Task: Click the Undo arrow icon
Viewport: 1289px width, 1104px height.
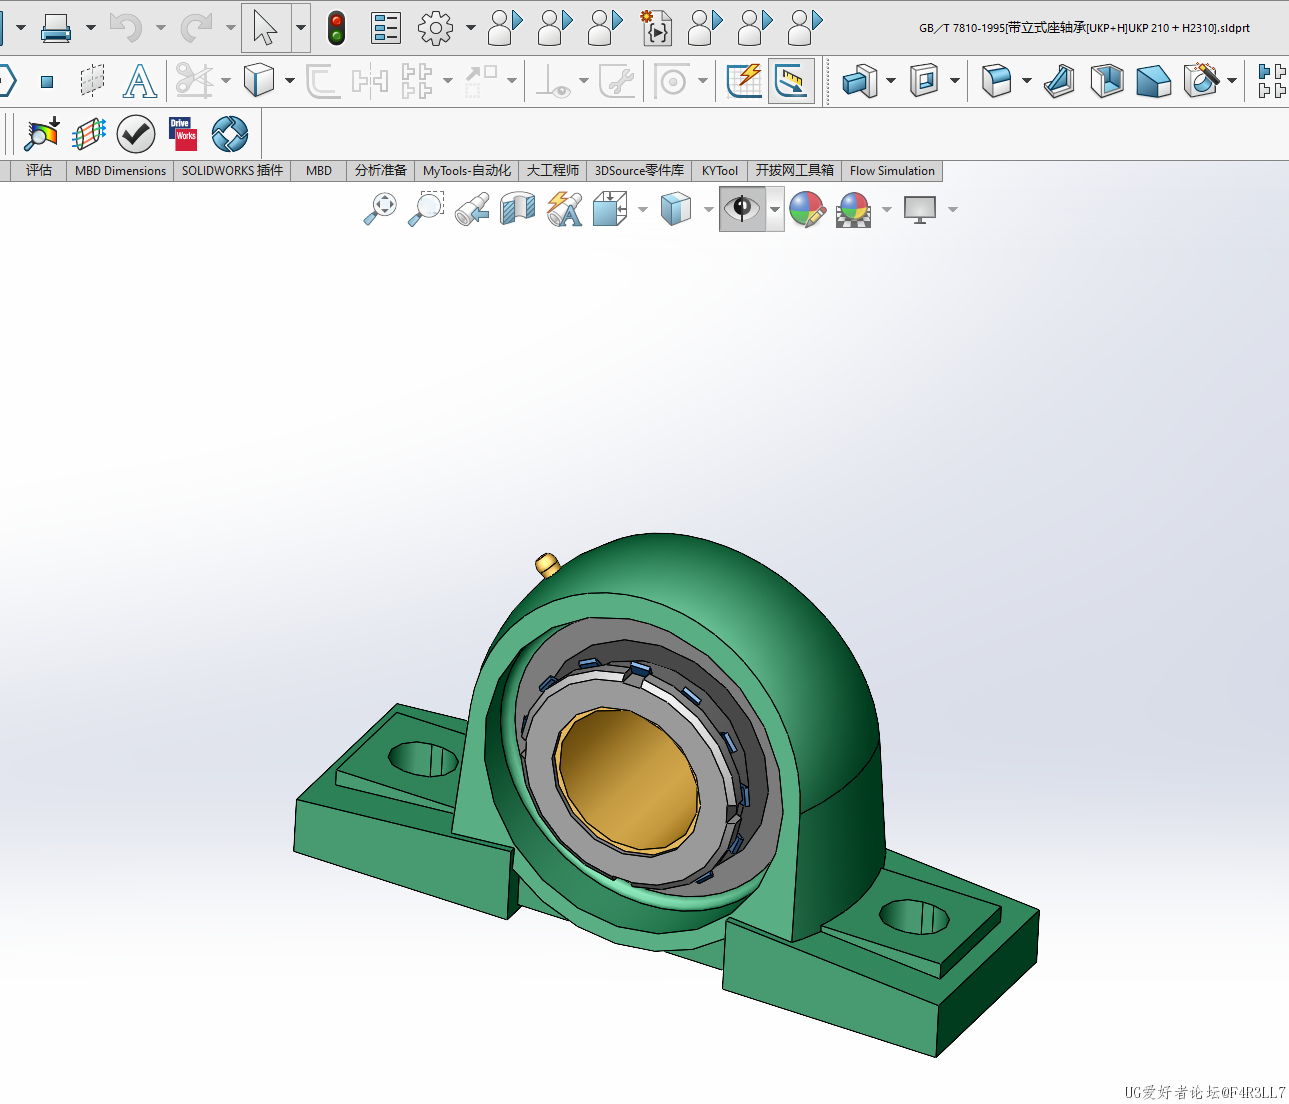Action: (125, 28)
